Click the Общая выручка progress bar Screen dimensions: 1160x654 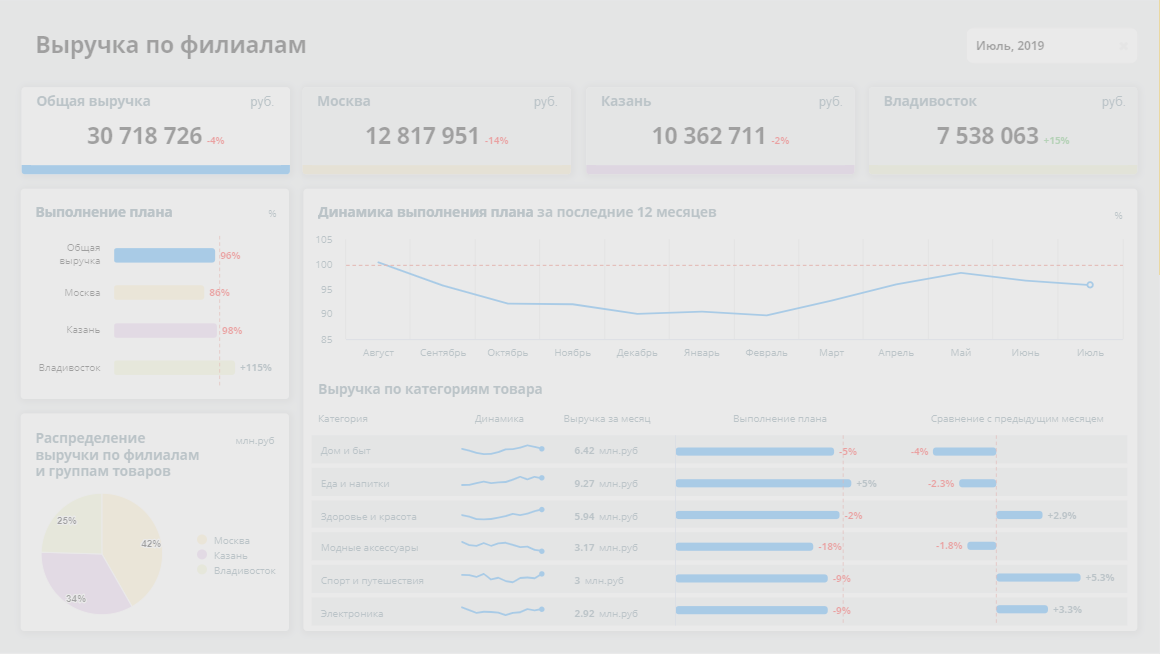tap(163, 255)
